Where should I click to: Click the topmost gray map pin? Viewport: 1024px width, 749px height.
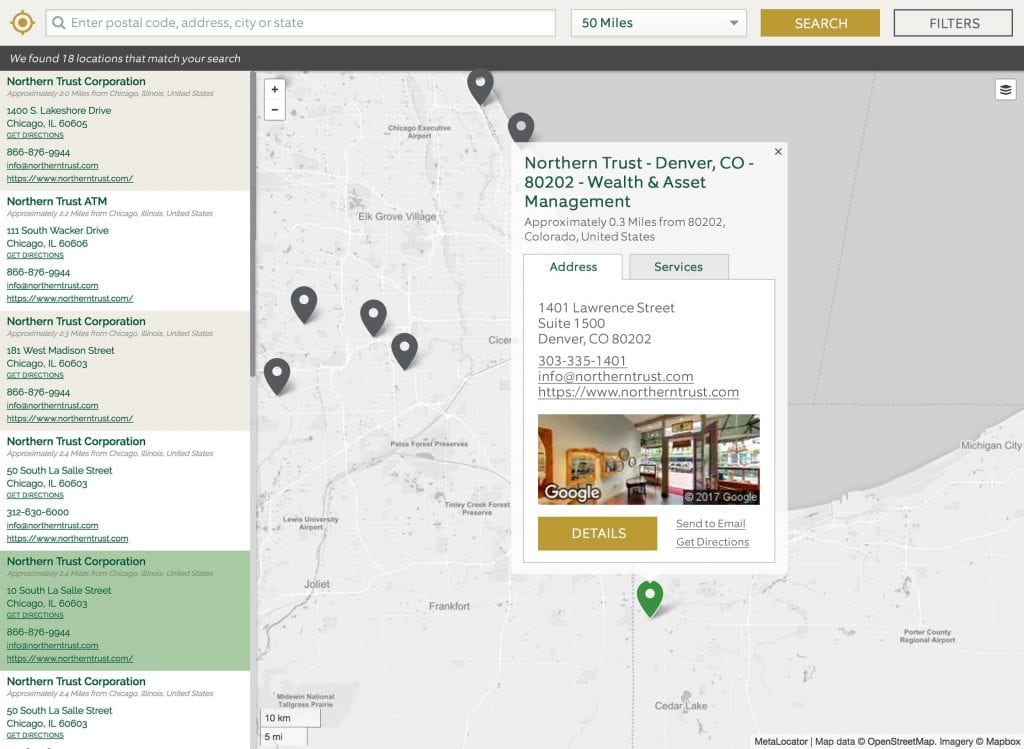click(x=480, y=80)
